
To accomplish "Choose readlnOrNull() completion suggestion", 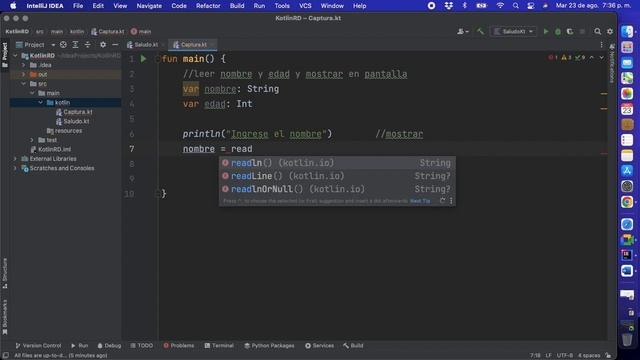I will [337, 189].
